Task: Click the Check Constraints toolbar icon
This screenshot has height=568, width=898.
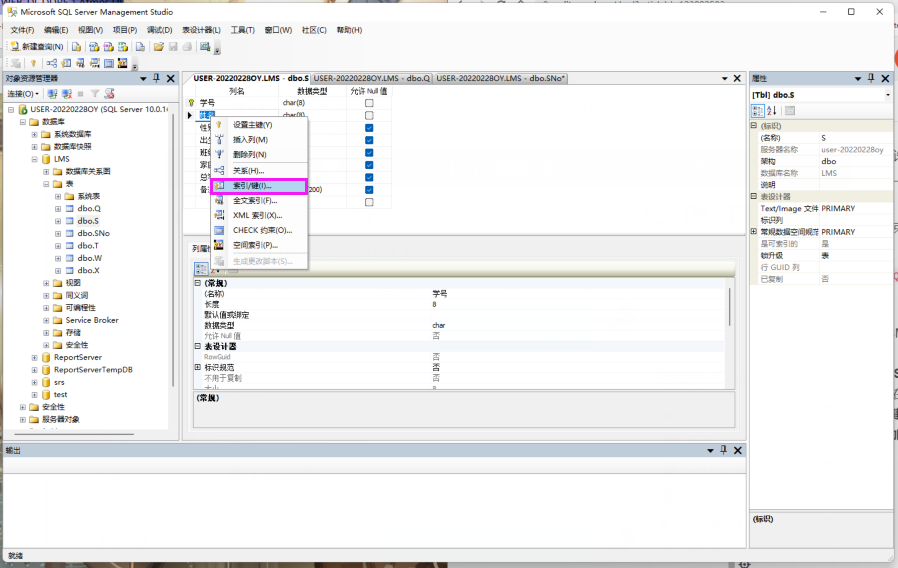Action: click(109, 63)
